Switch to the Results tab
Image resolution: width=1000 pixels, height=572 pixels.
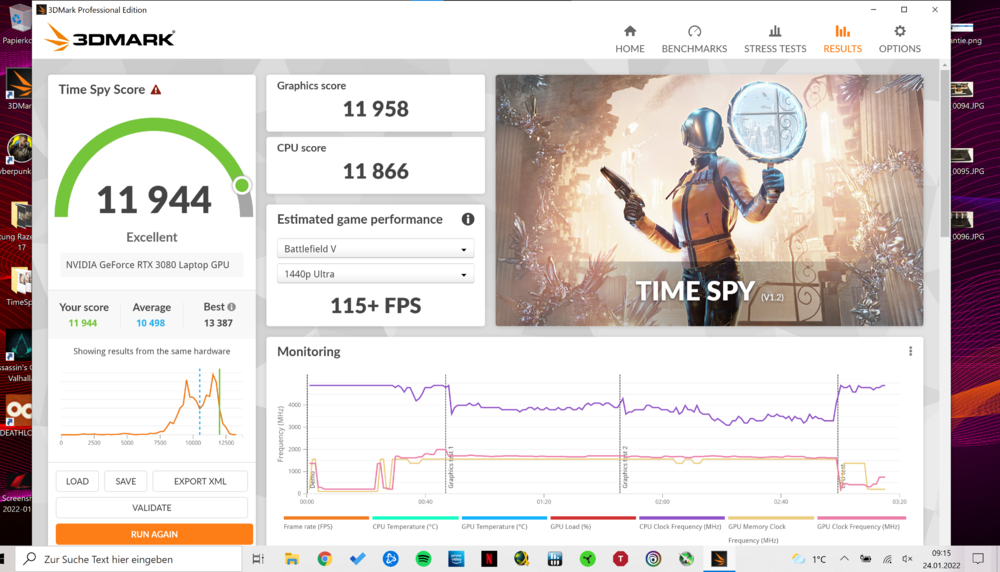[x=842, y=39]
